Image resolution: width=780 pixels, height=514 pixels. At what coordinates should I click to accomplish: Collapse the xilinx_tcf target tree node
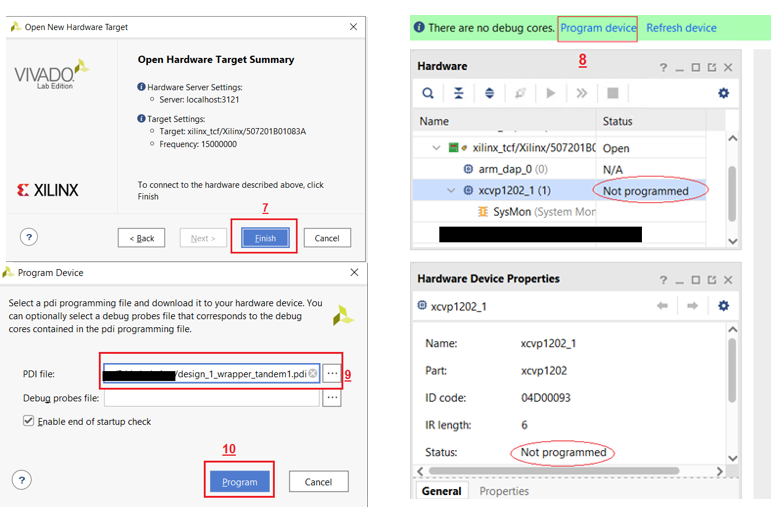tap(436, 148)
